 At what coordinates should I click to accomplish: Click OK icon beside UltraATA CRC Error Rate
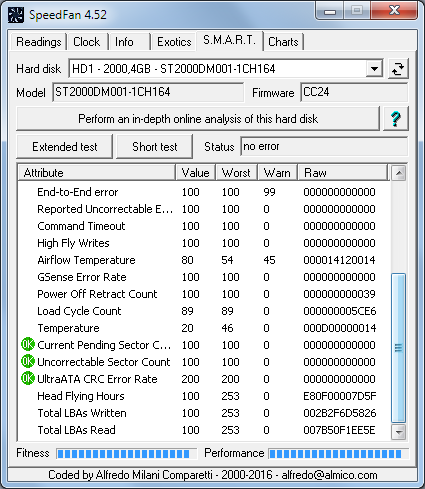pos(28,379)
